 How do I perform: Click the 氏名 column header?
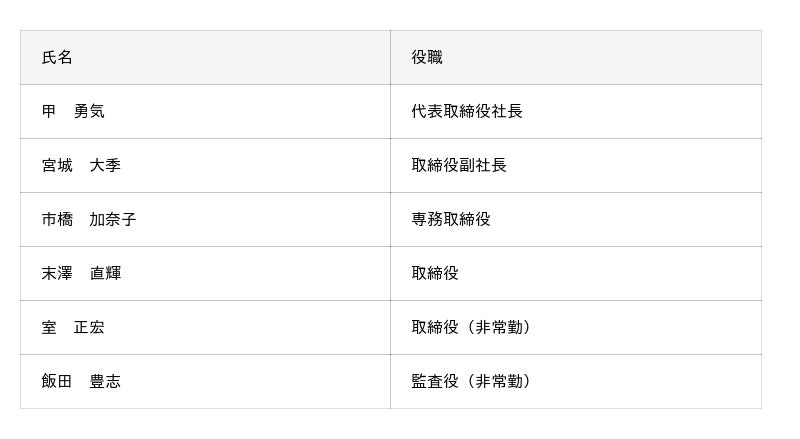(57, 58)
